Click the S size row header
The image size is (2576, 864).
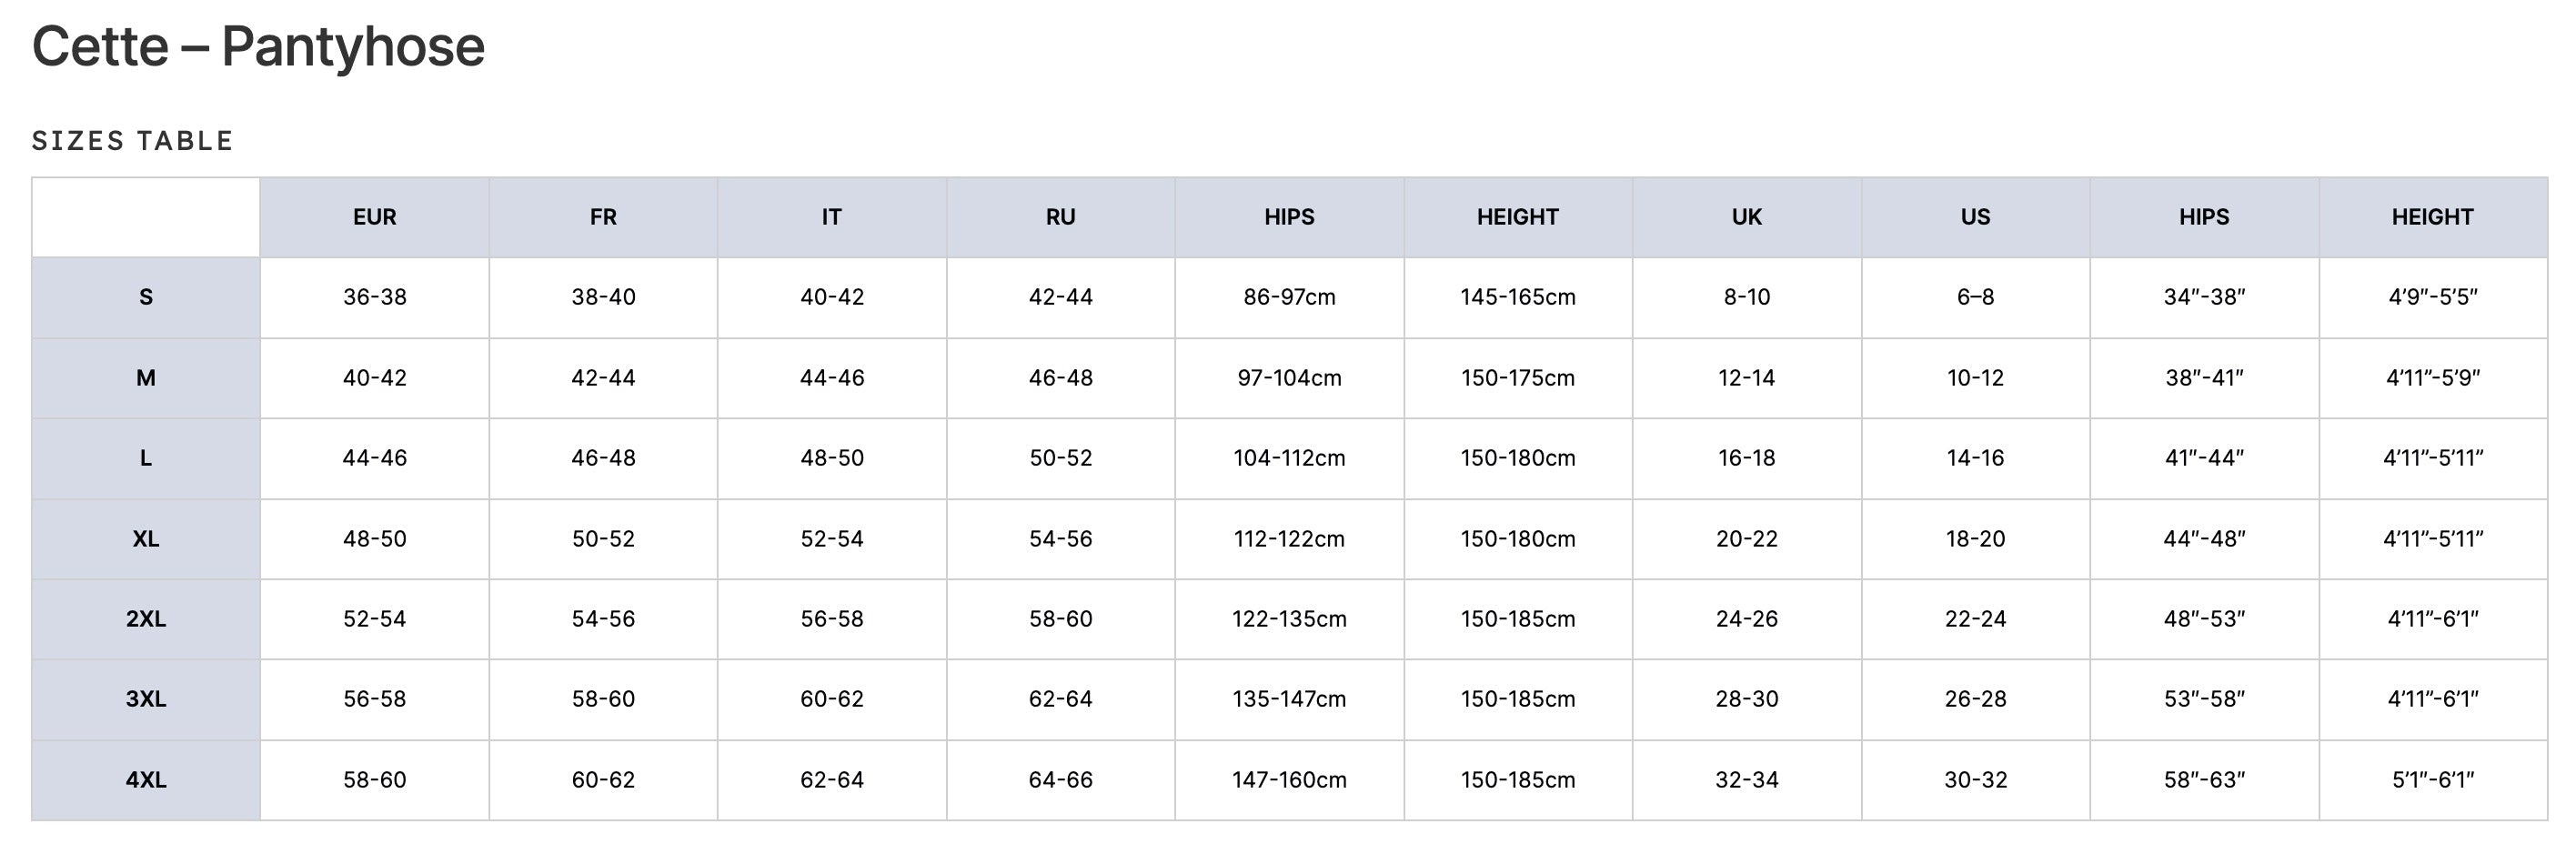click(x=146, y=297)
